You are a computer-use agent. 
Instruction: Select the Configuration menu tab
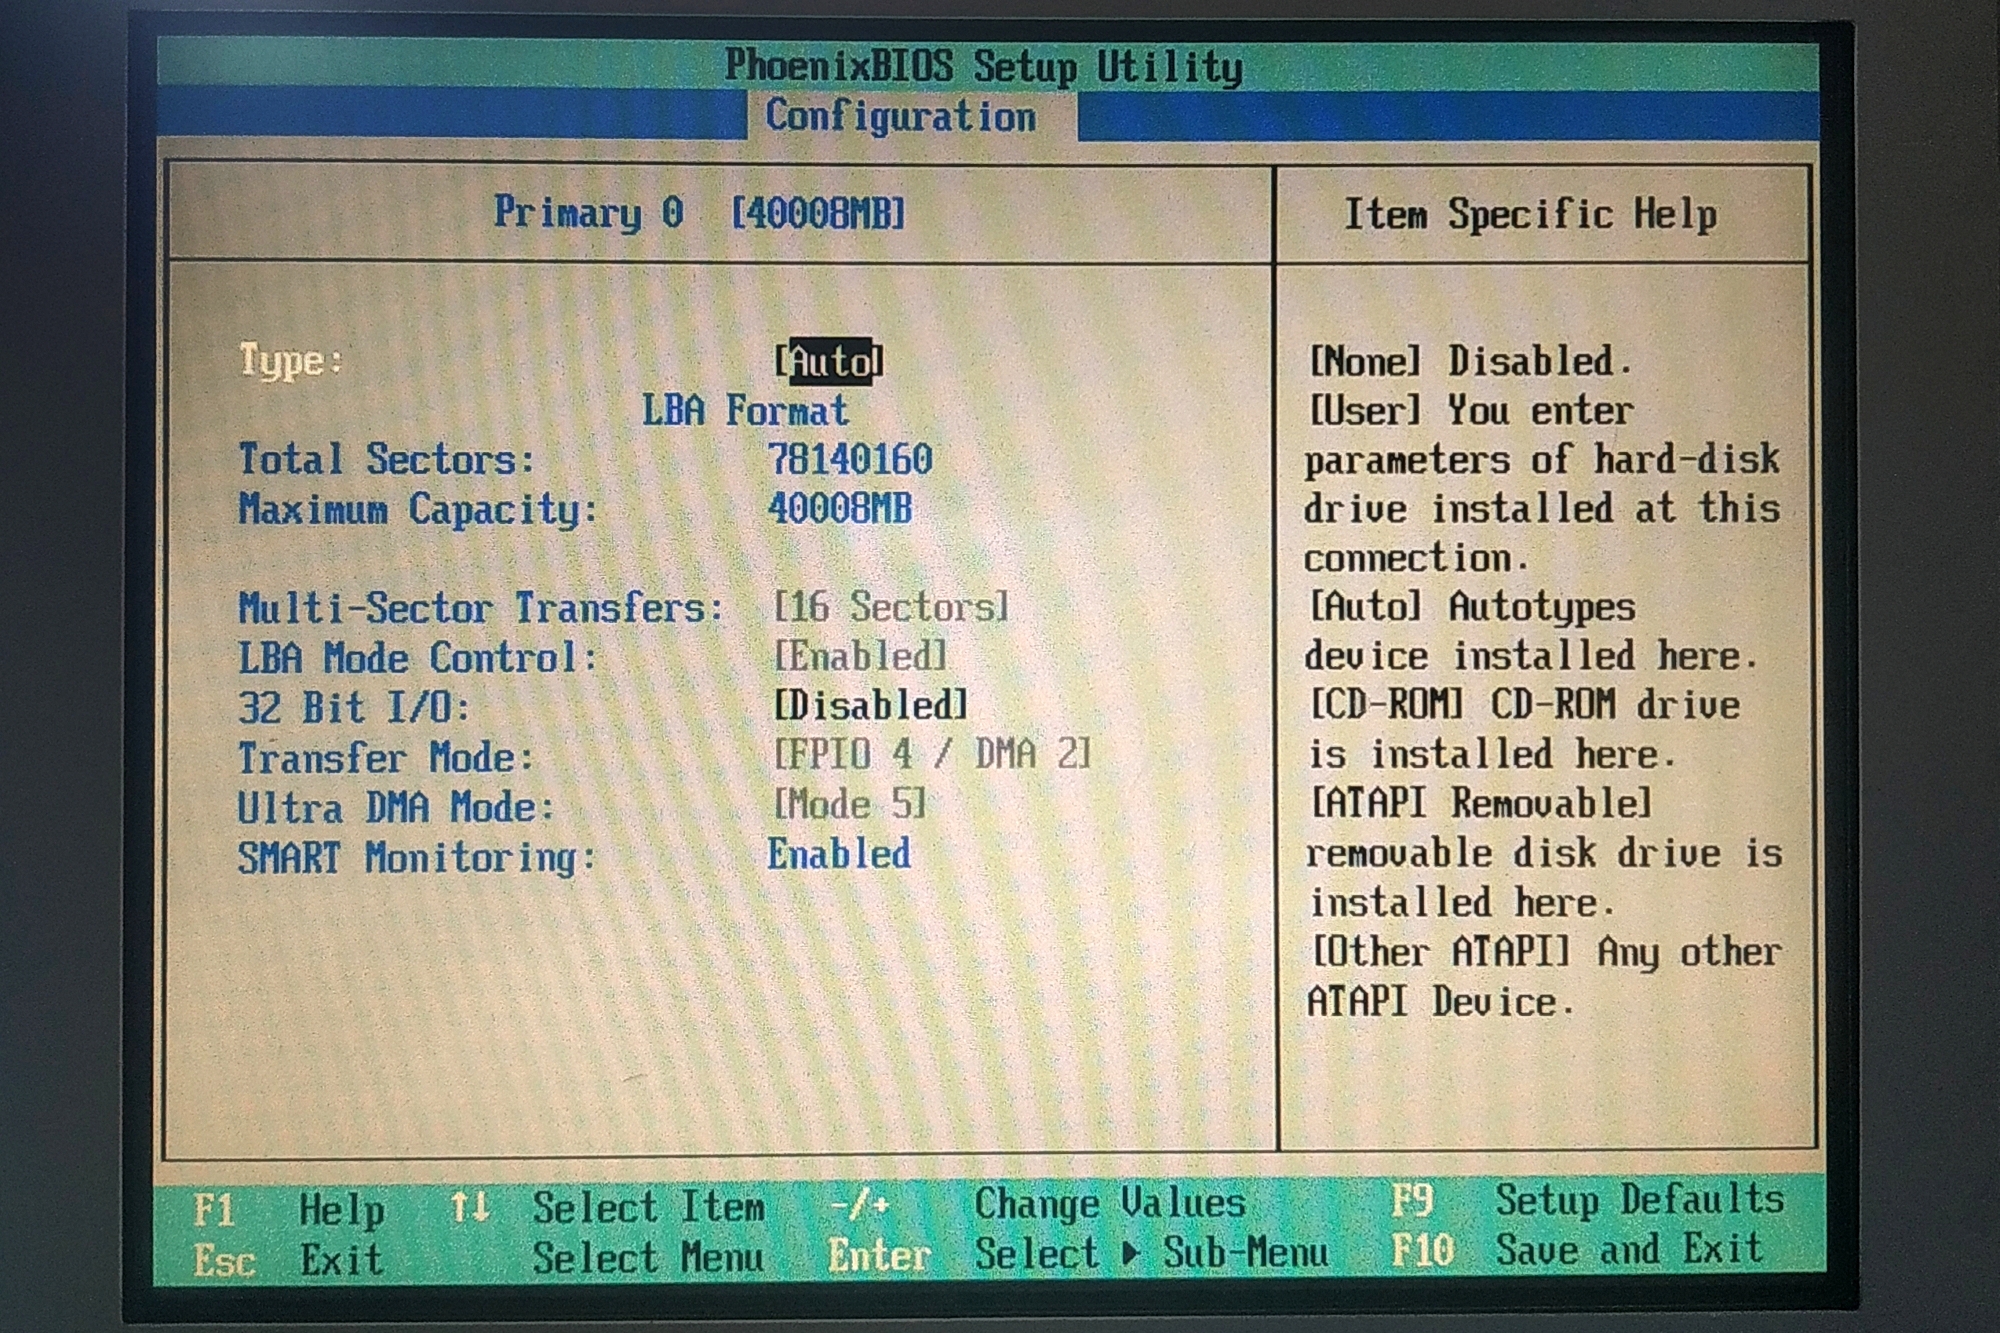click(x=901, y=117)
